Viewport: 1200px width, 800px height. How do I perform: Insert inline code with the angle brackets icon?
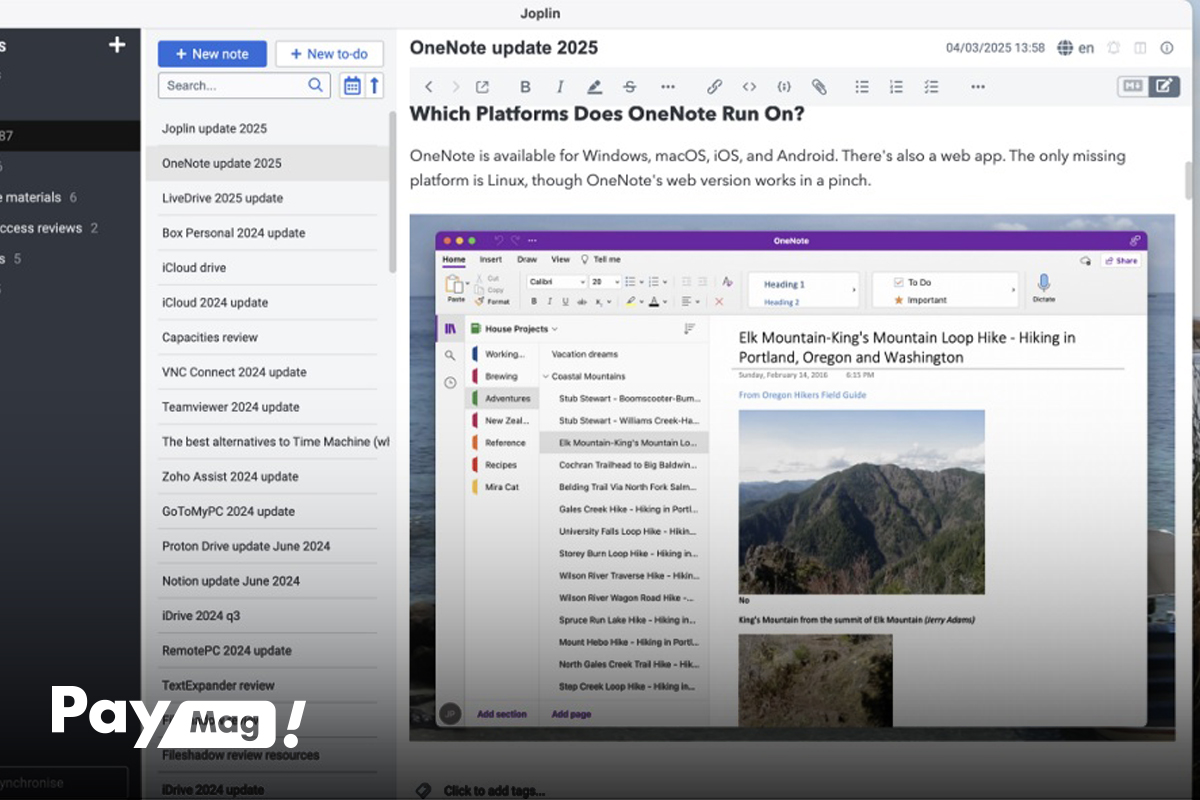[749, 87]
